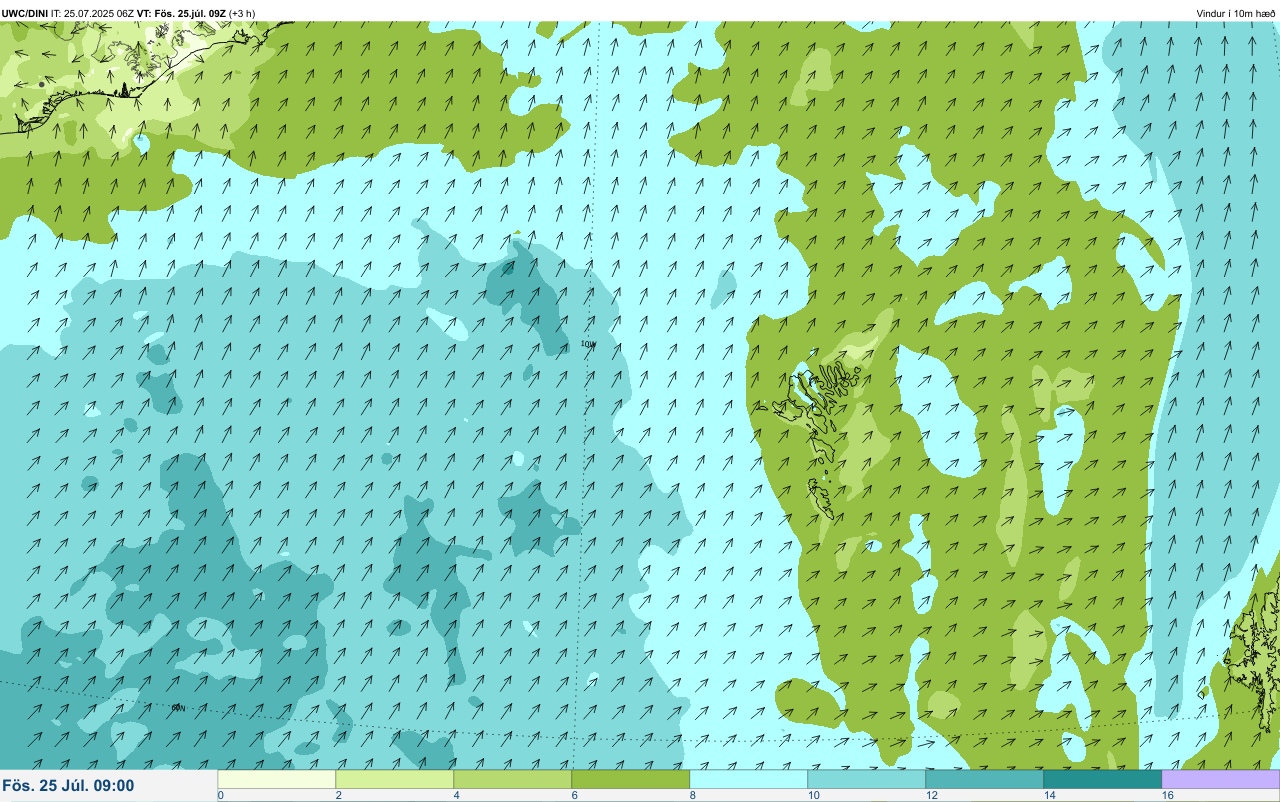Click the 'VT: Fös. 25.júl. 09Z' valid time

click(x=181, y=13)
